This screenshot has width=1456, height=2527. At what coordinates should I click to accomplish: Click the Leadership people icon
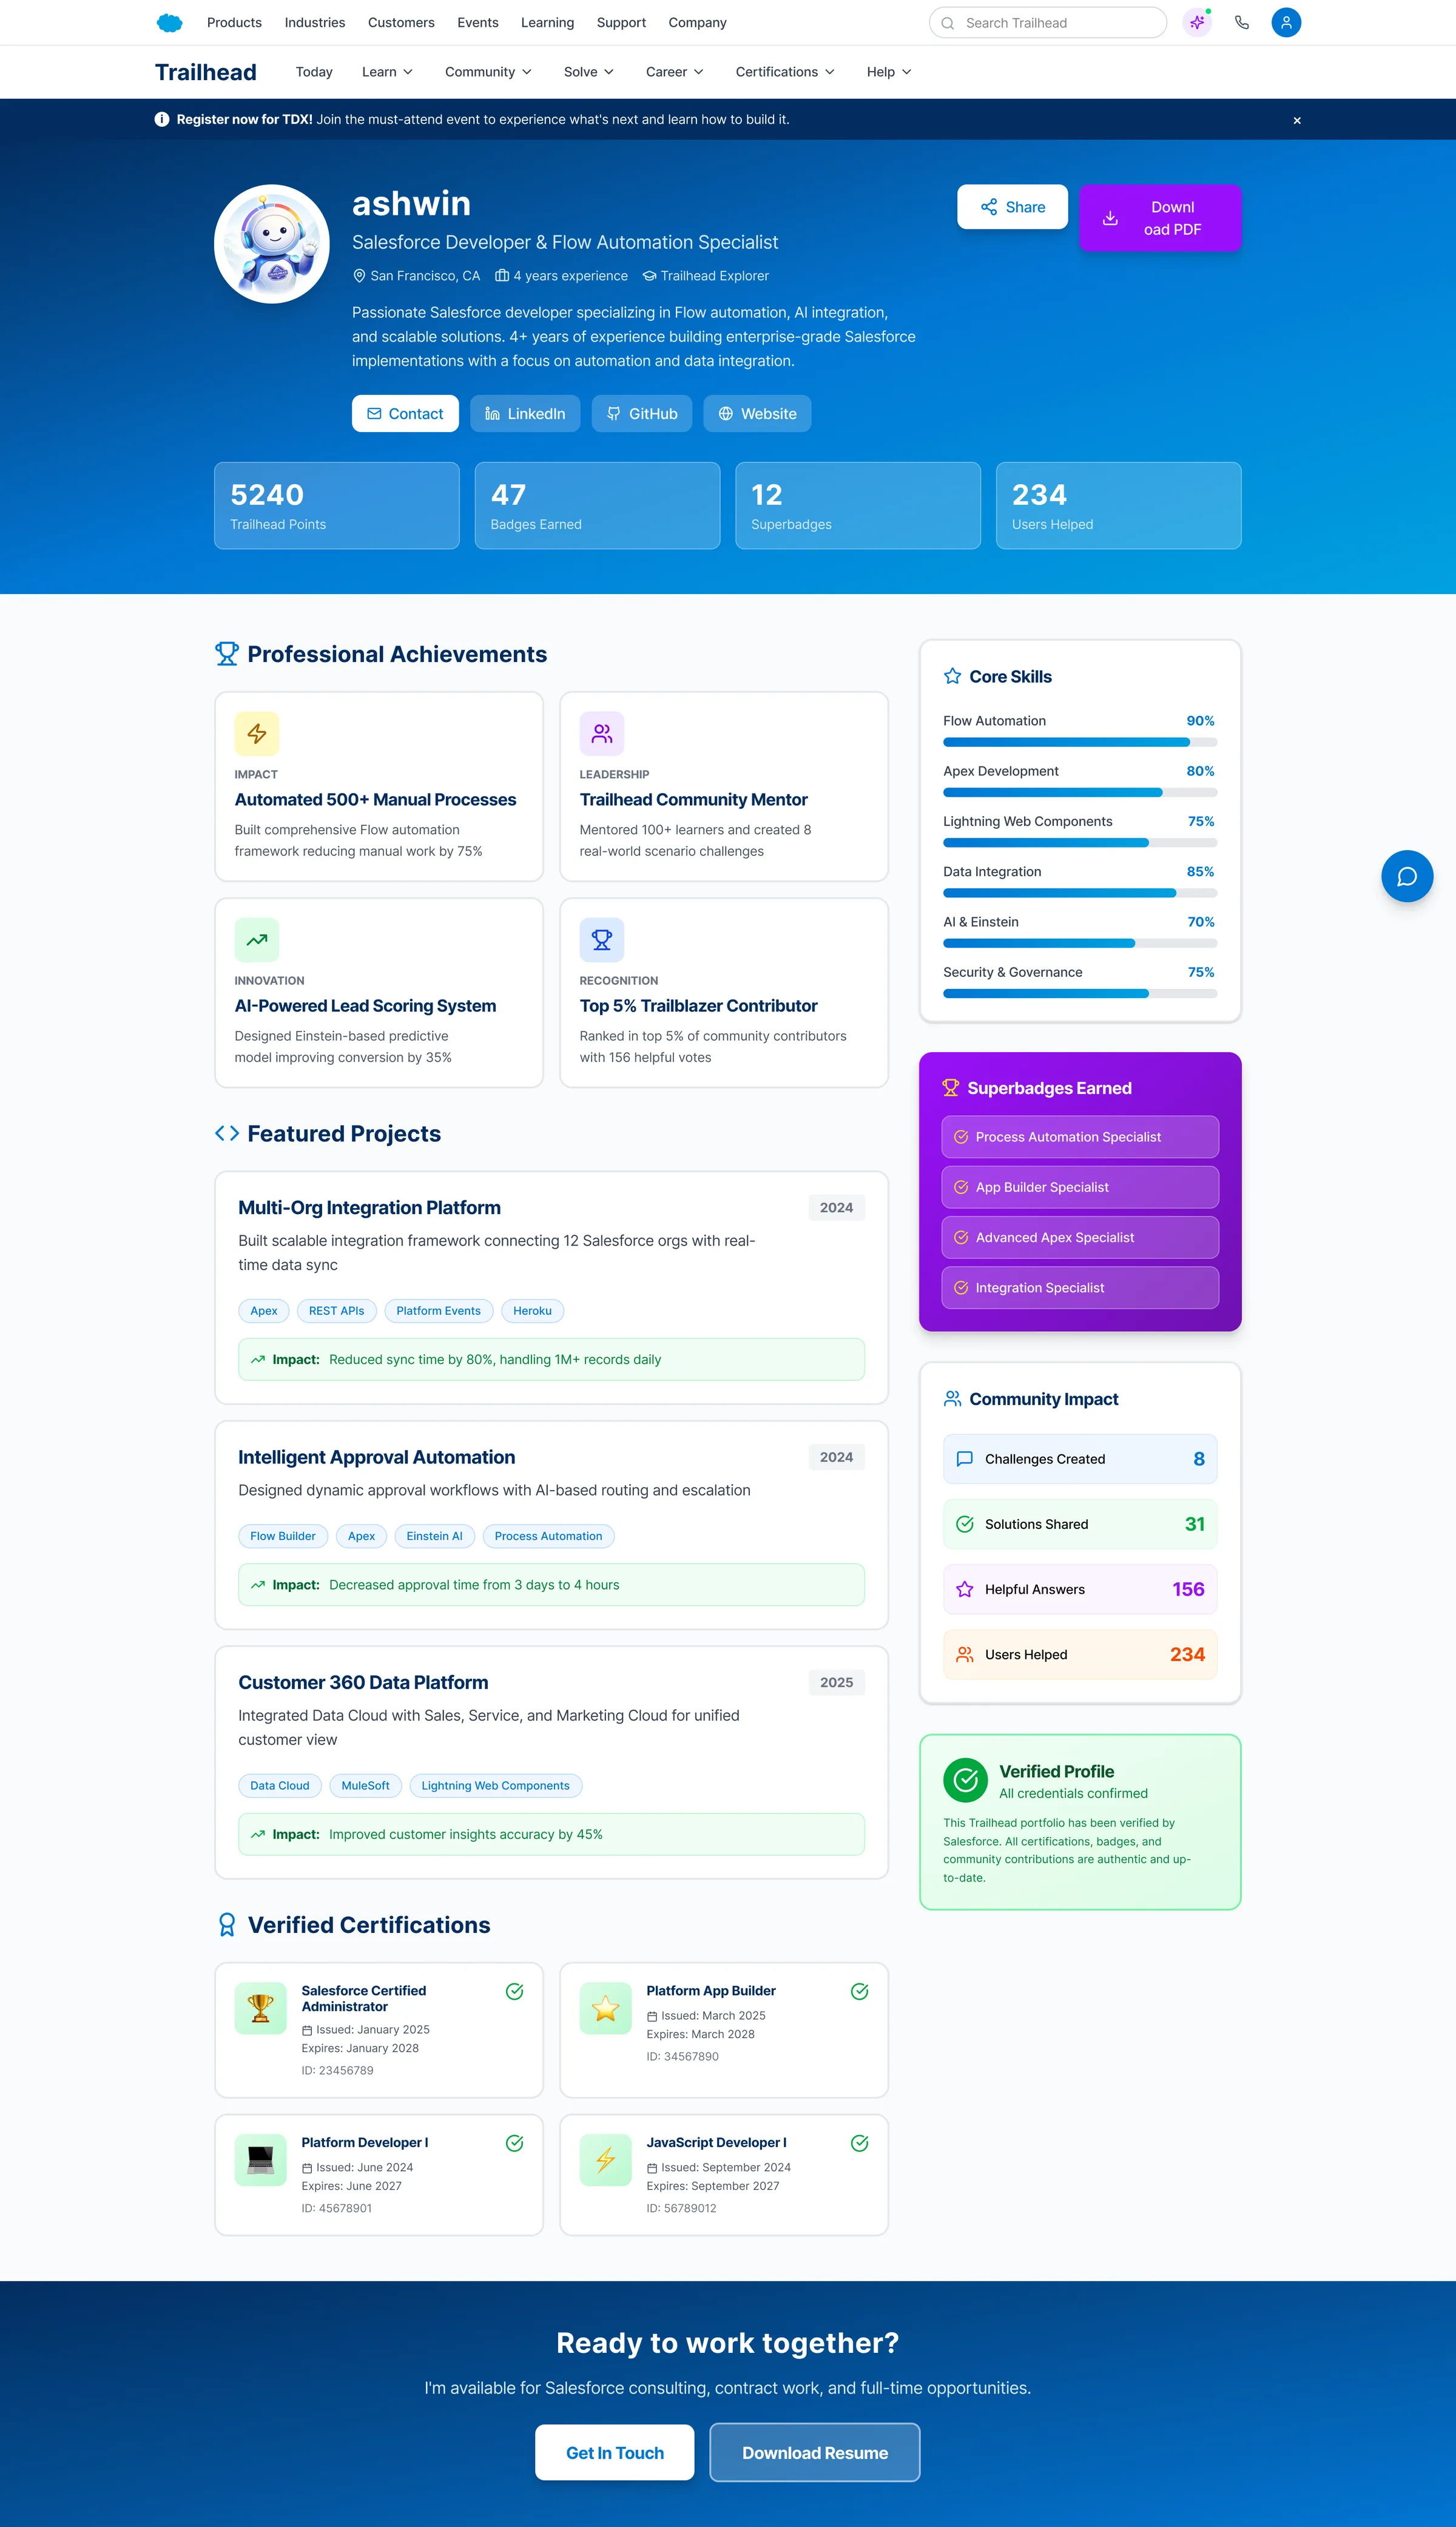(602, 734)
